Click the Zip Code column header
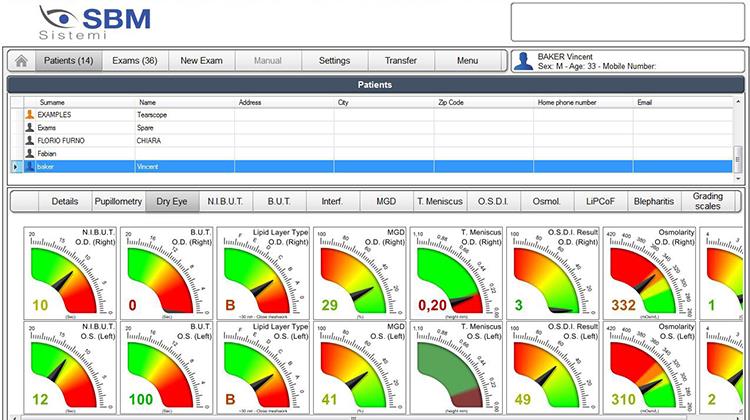This screenshot has width=750, height=420. (484, 102)
